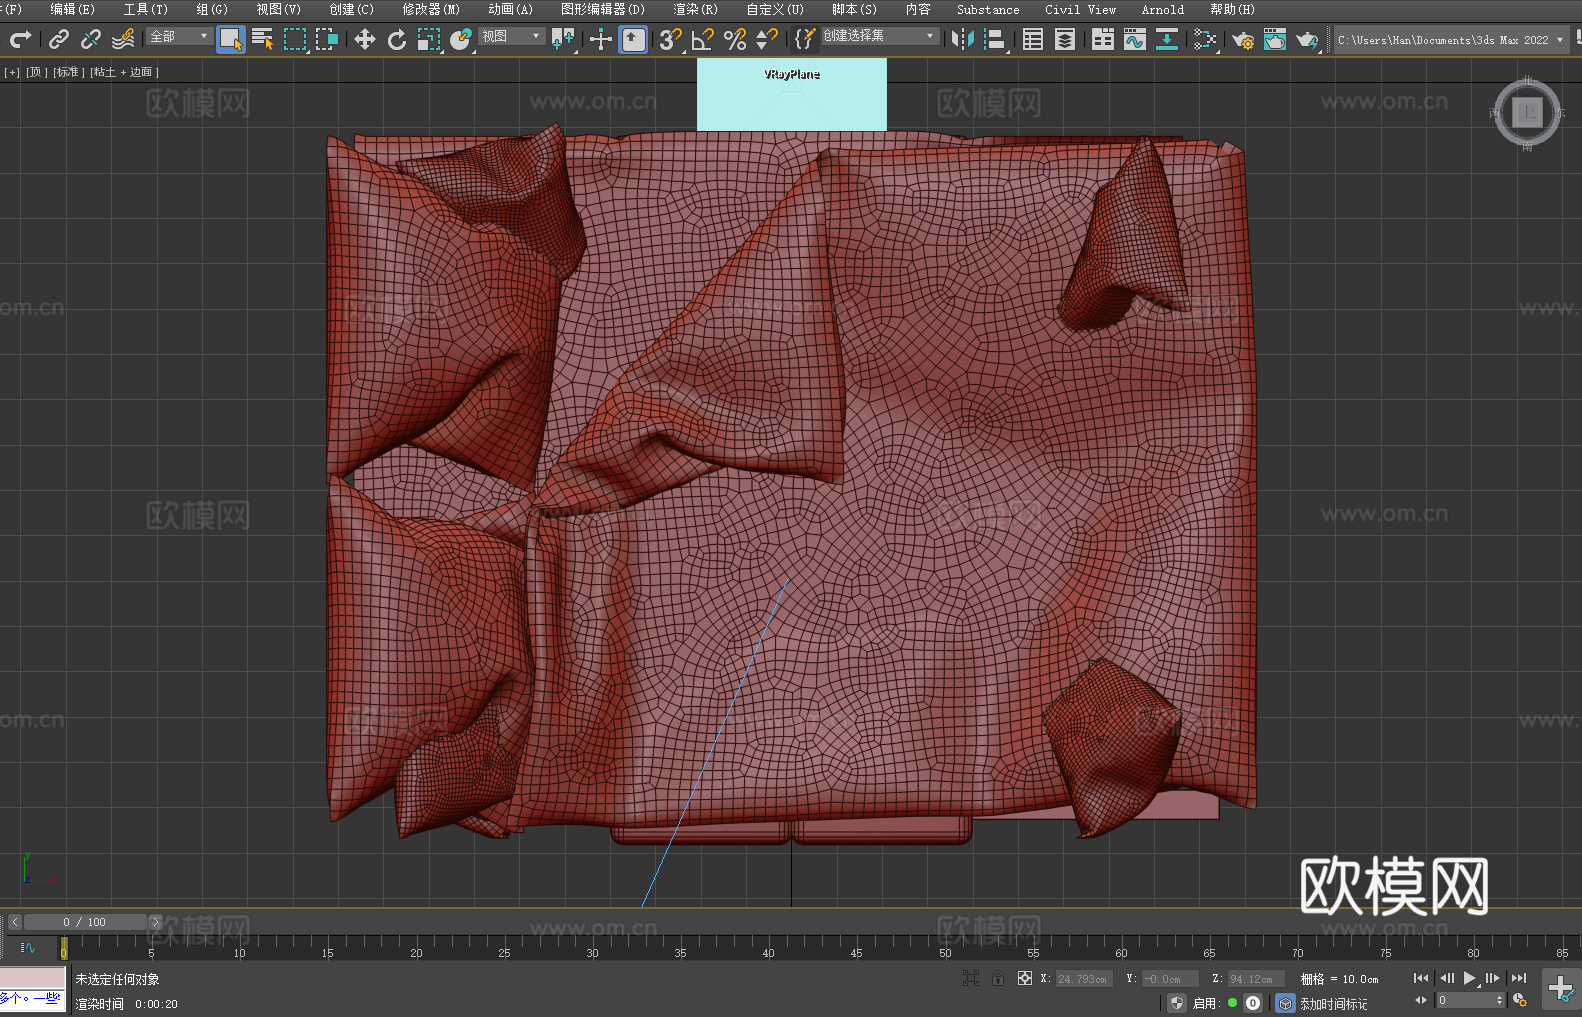The width and height of the screenshot is (1582, 1017).
Task: Open the Schematic View icon
Action: pos(1166,39)
